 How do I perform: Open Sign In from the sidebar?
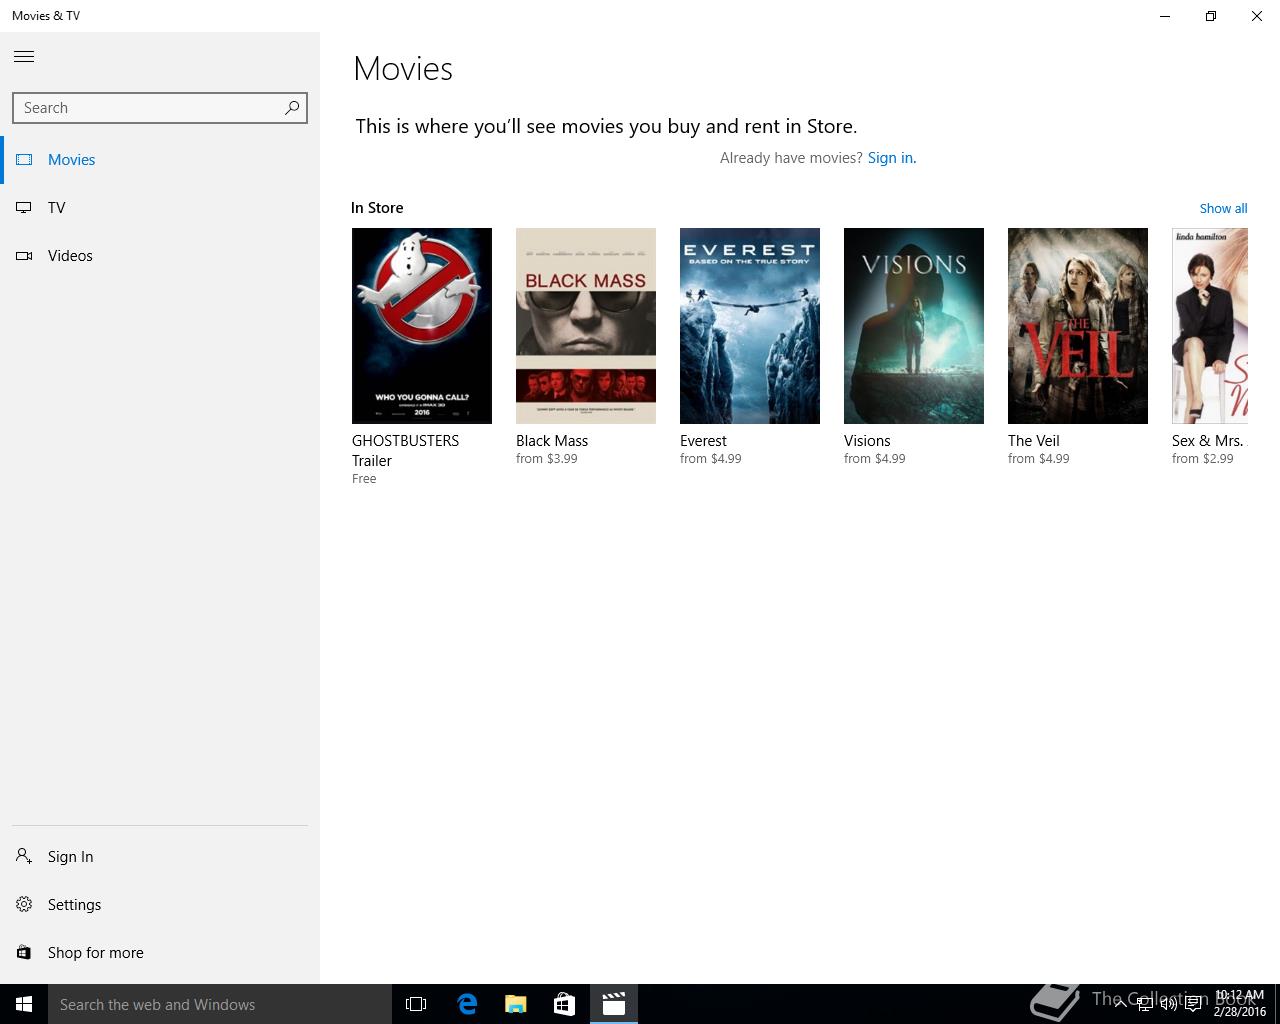point(160,856)
